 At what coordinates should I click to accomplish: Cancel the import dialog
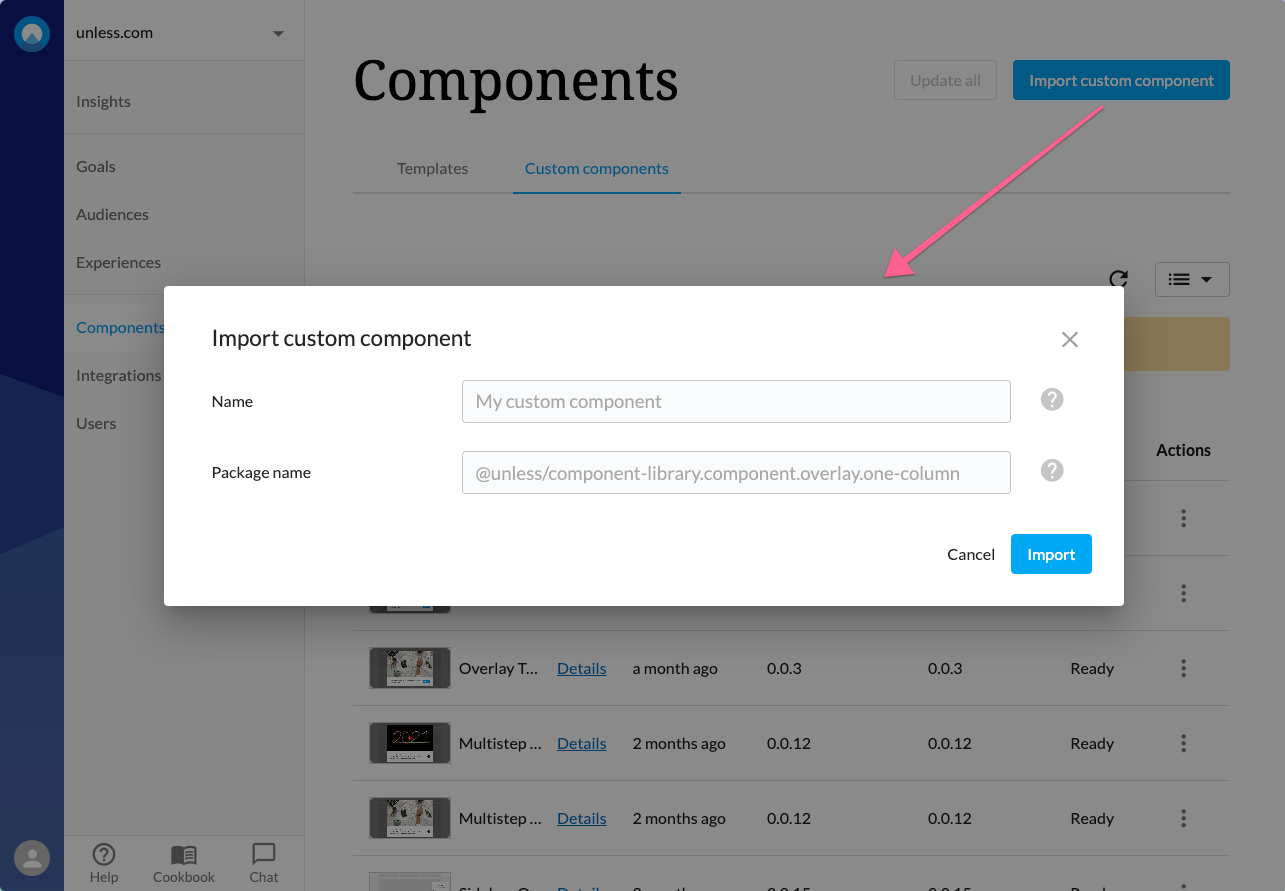click(971, 555)
